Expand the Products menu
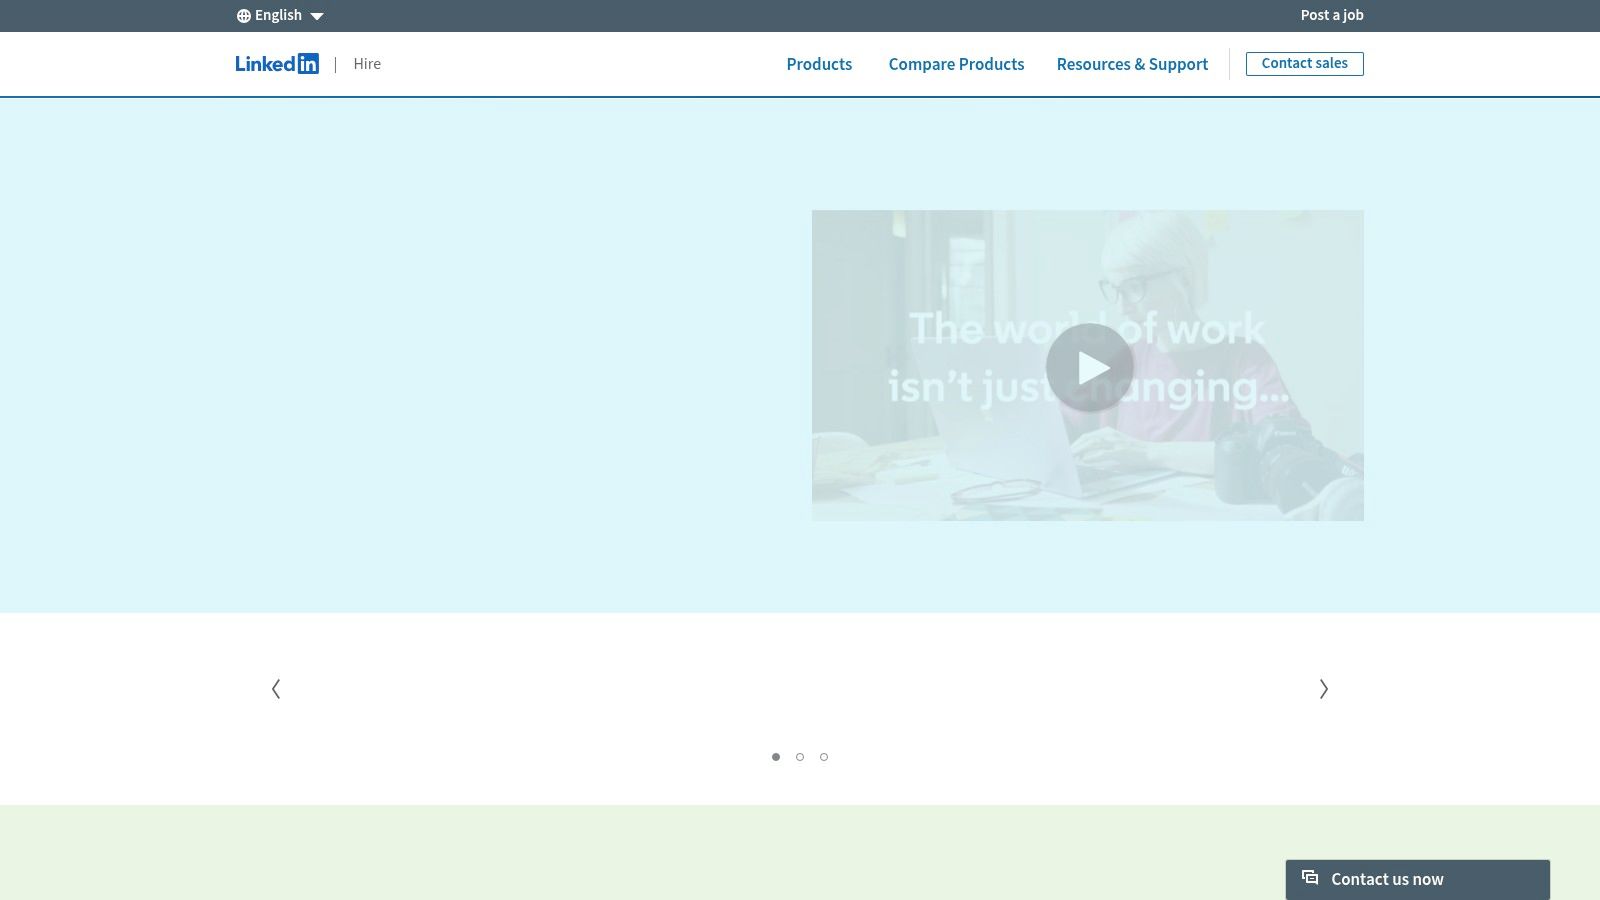Viewport: 1600px width, 900px height. [818, 64]
